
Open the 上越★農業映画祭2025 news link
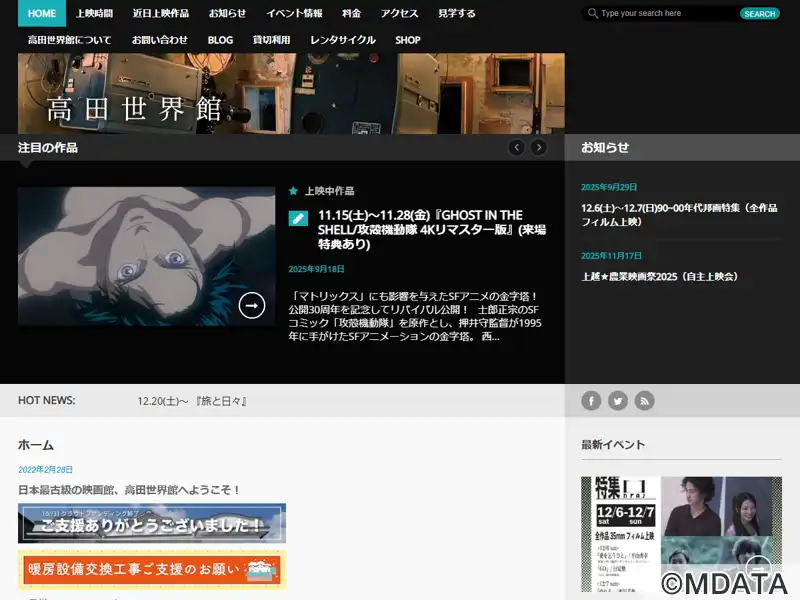(x=660, y=277)
